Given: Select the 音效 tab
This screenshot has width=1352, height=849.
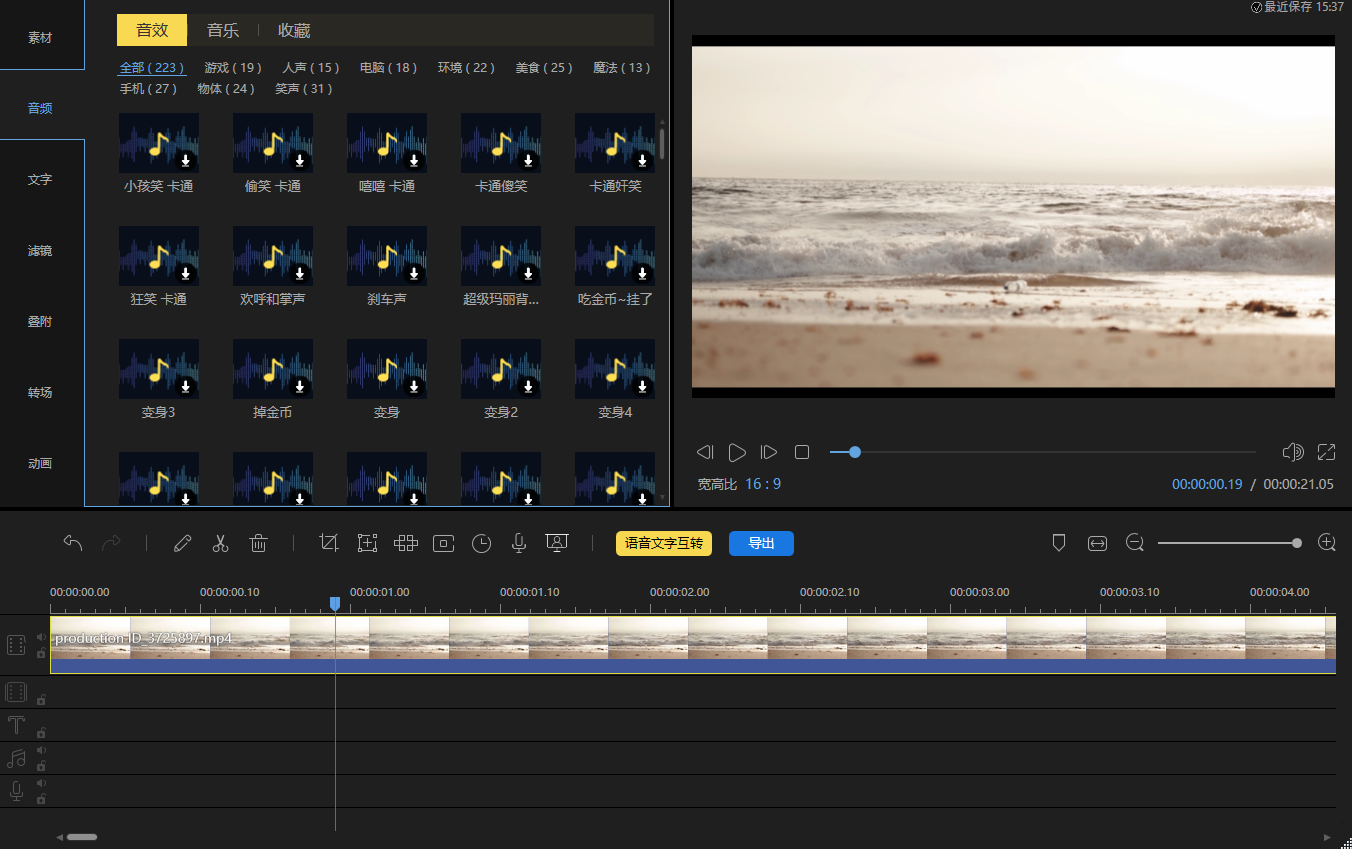Looking at the screenshot, I should 152,30.
